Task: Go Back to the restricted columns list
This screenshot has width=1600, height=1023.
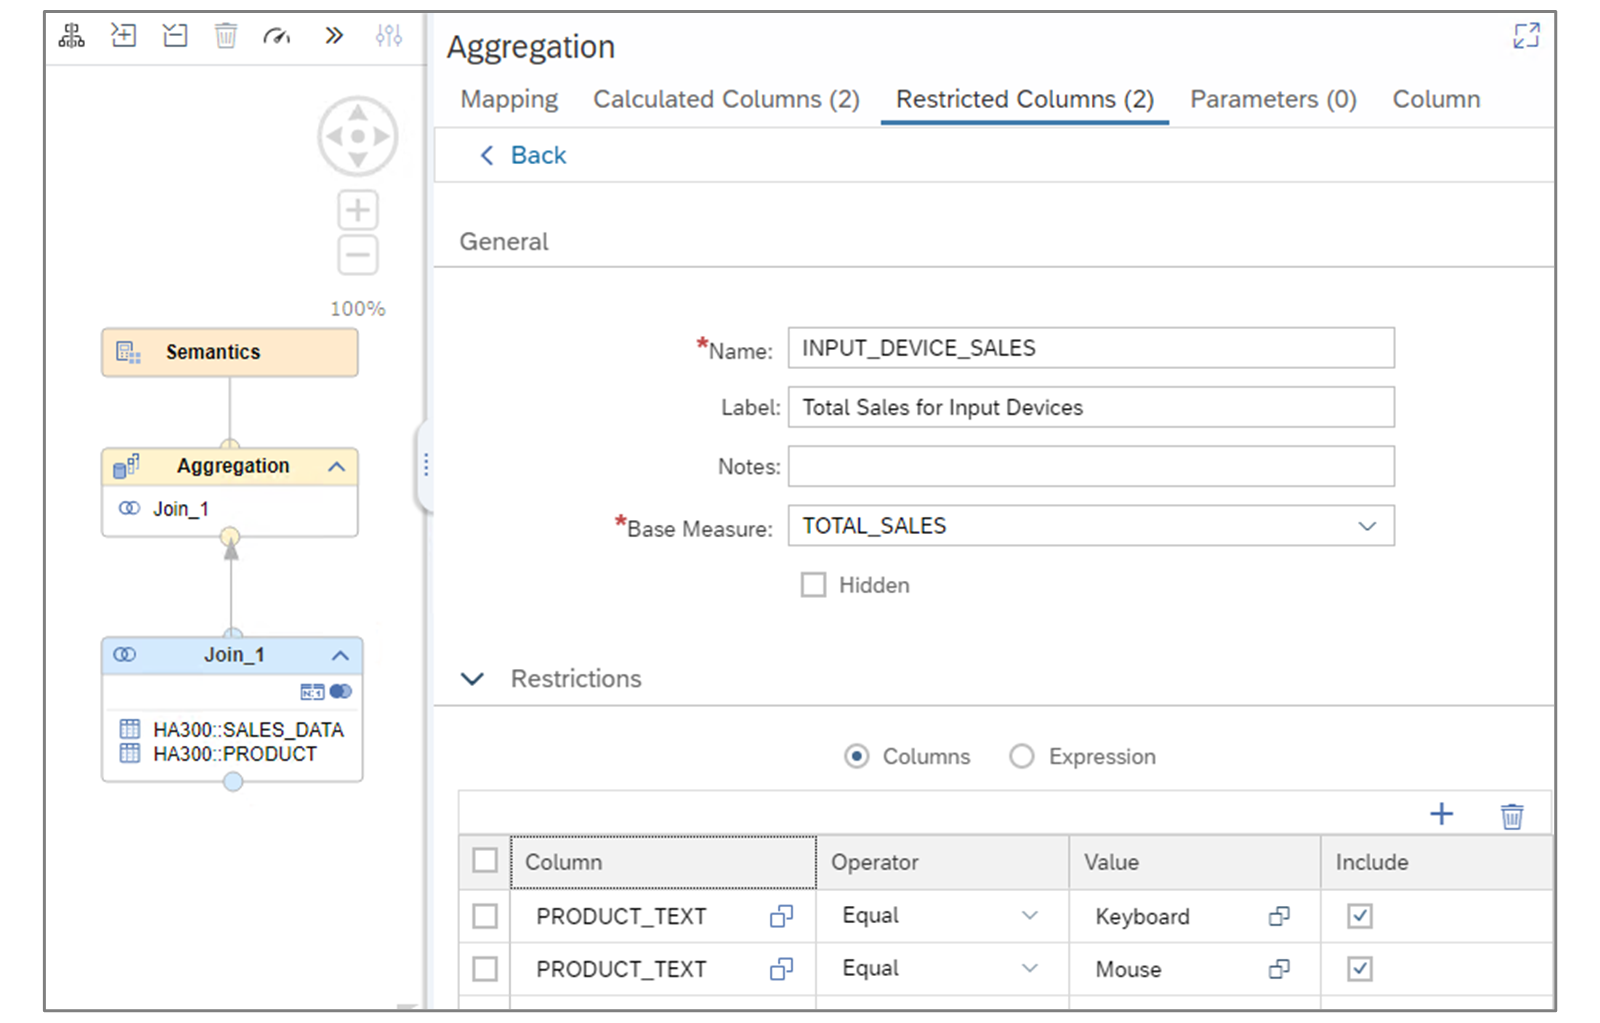Action: 524,156
